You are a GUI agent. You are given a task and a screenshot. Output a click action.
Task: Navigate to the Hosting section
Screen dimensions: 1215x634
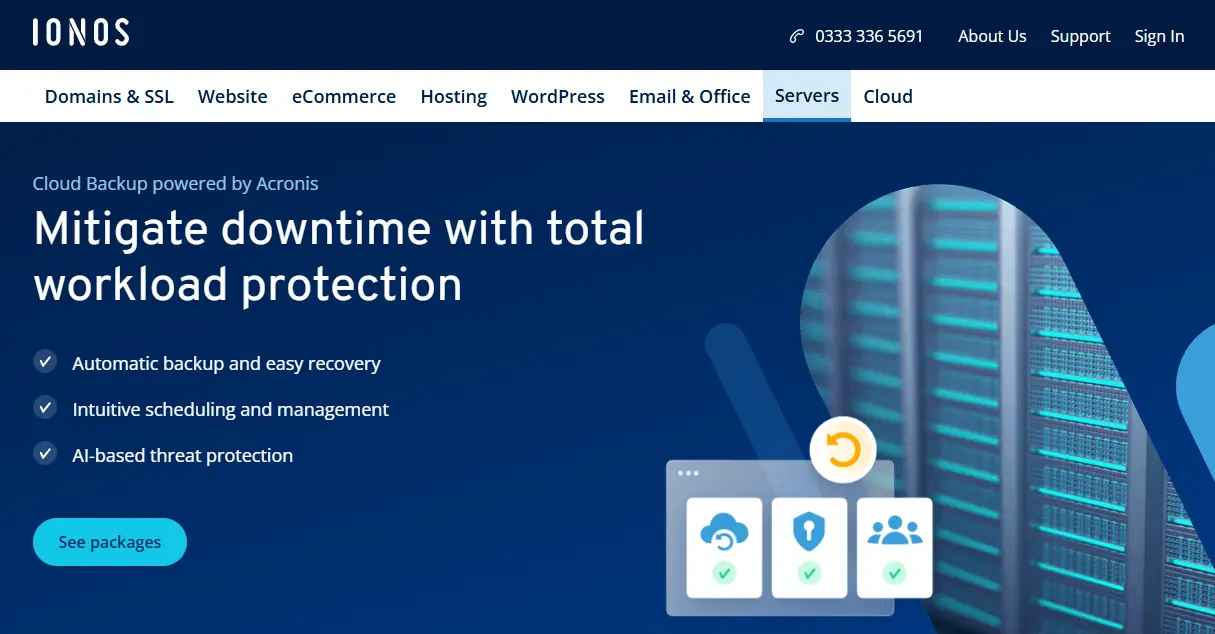point(453,96)
